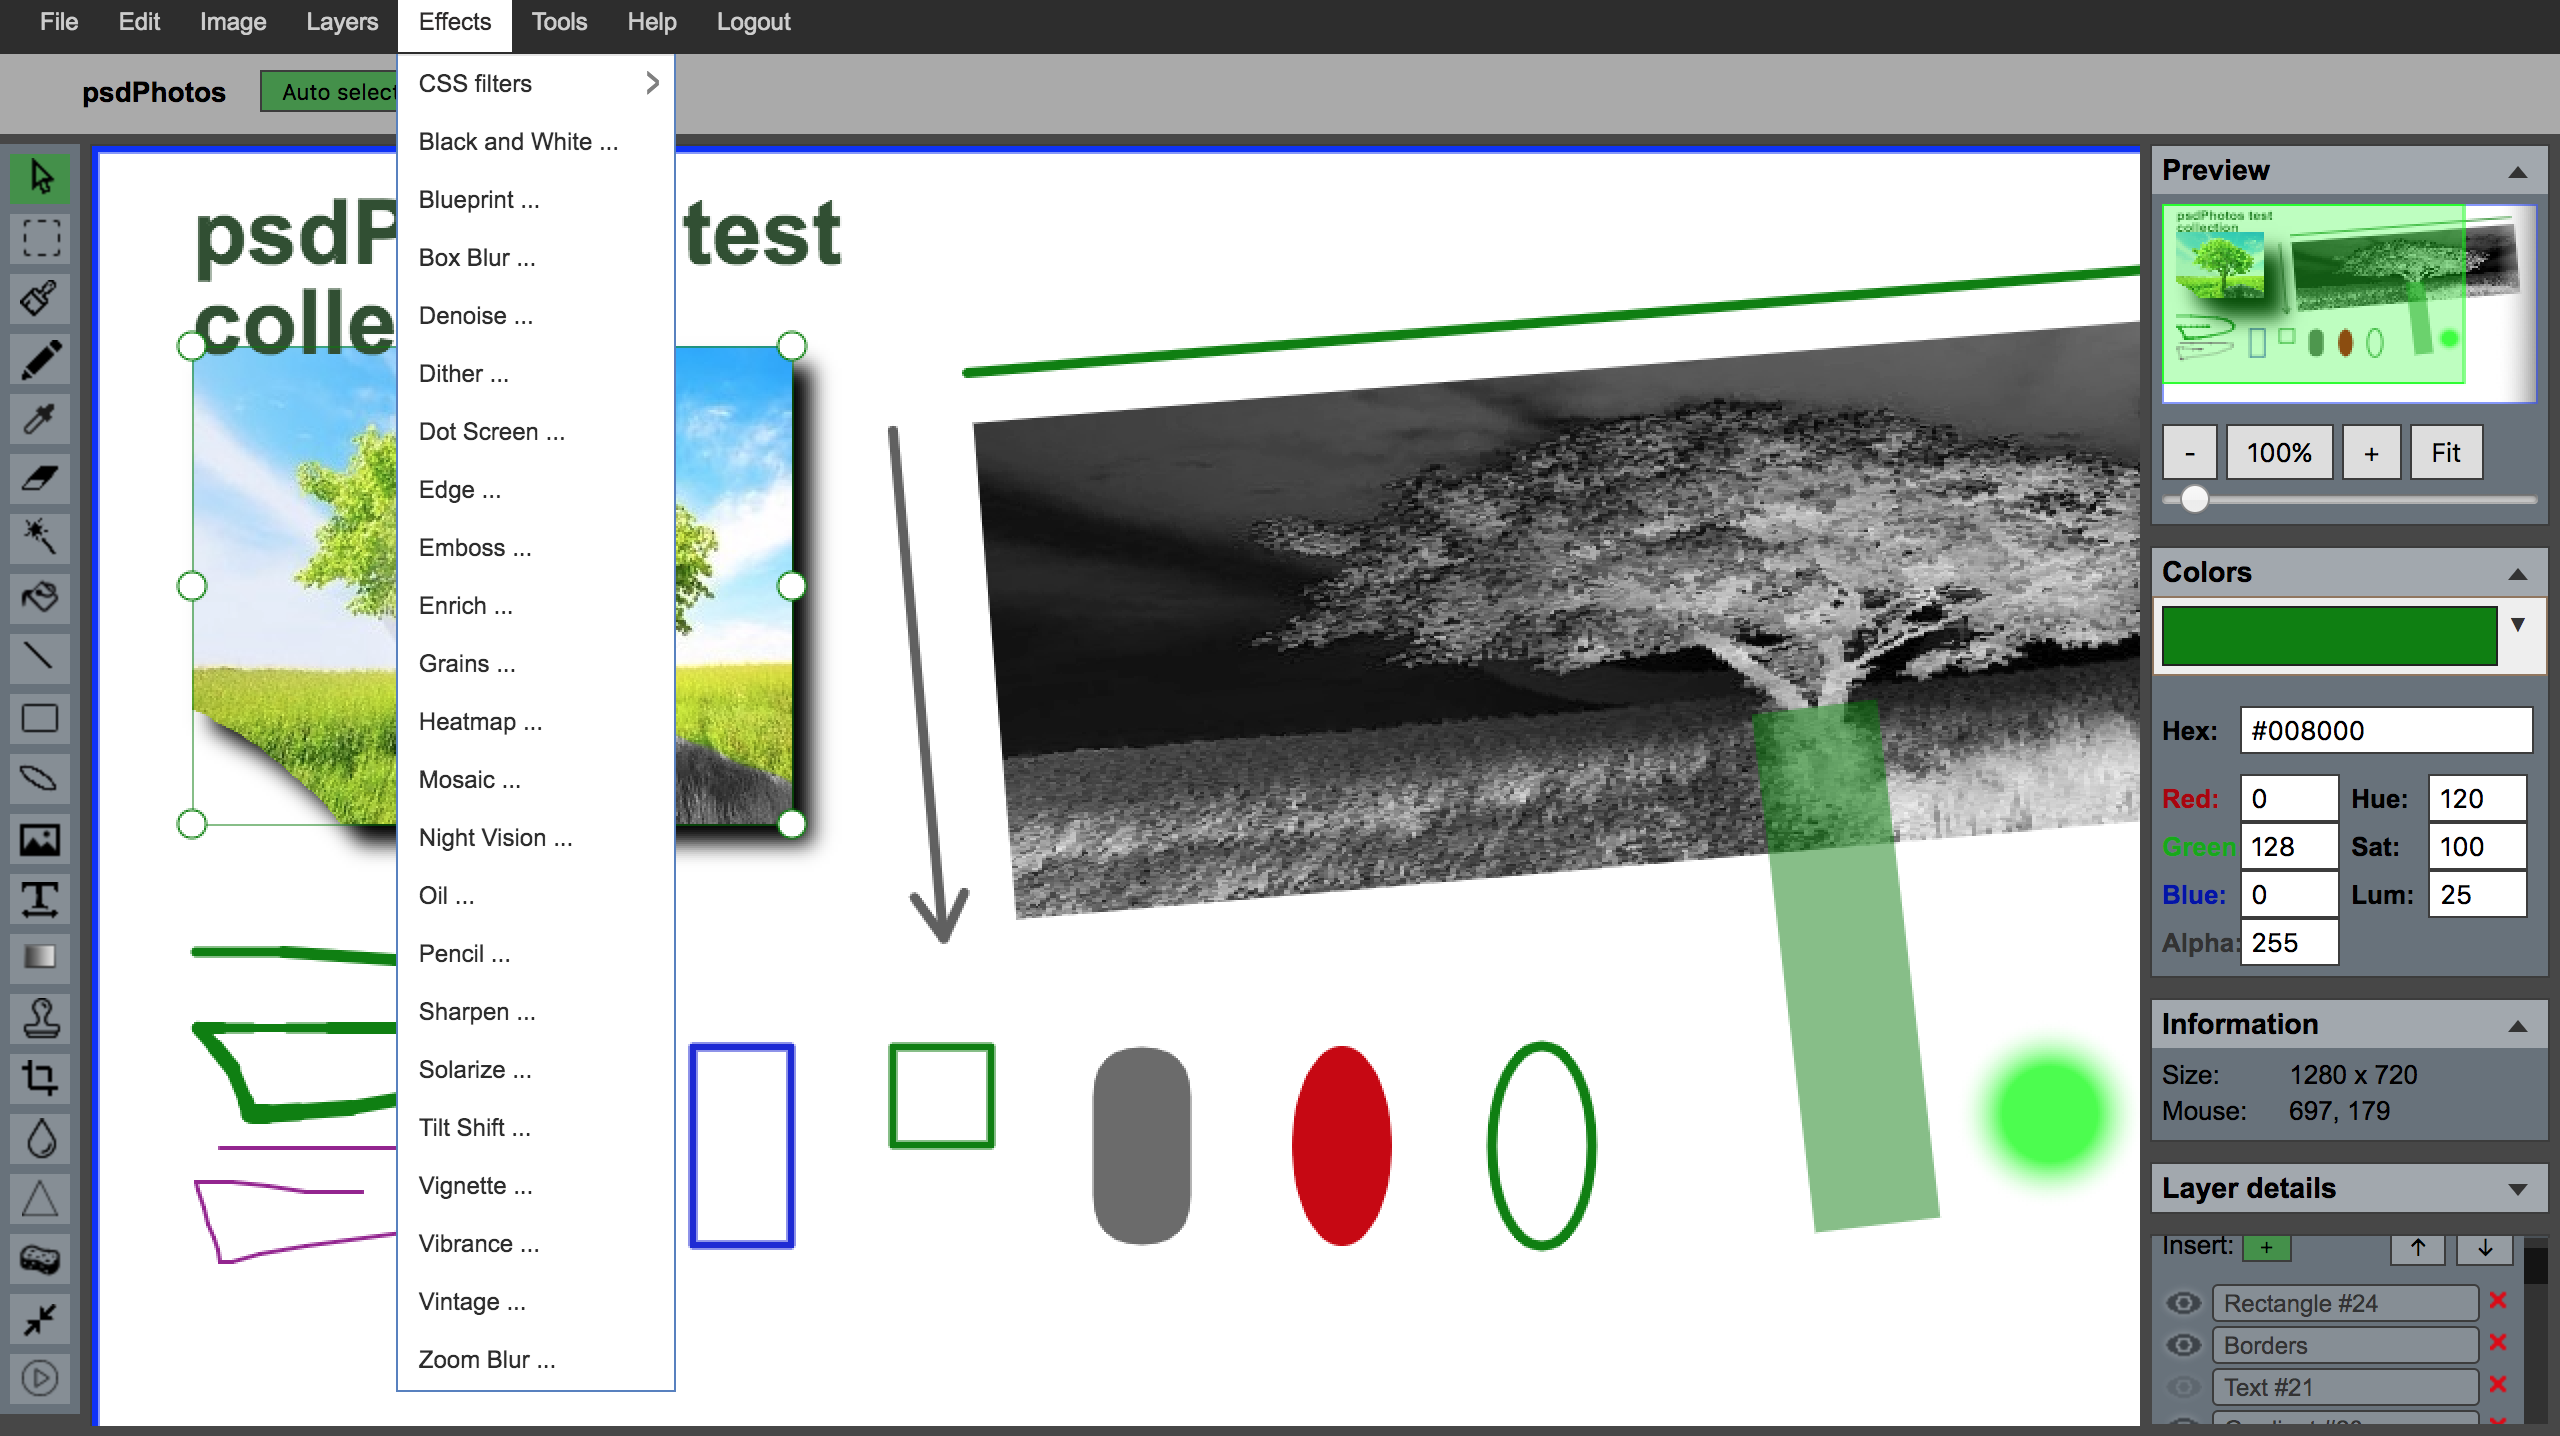This screenshot has width=2560, height=1436.
Task: Pick the Paint bucket fill tool
Action: pos(40,598)
